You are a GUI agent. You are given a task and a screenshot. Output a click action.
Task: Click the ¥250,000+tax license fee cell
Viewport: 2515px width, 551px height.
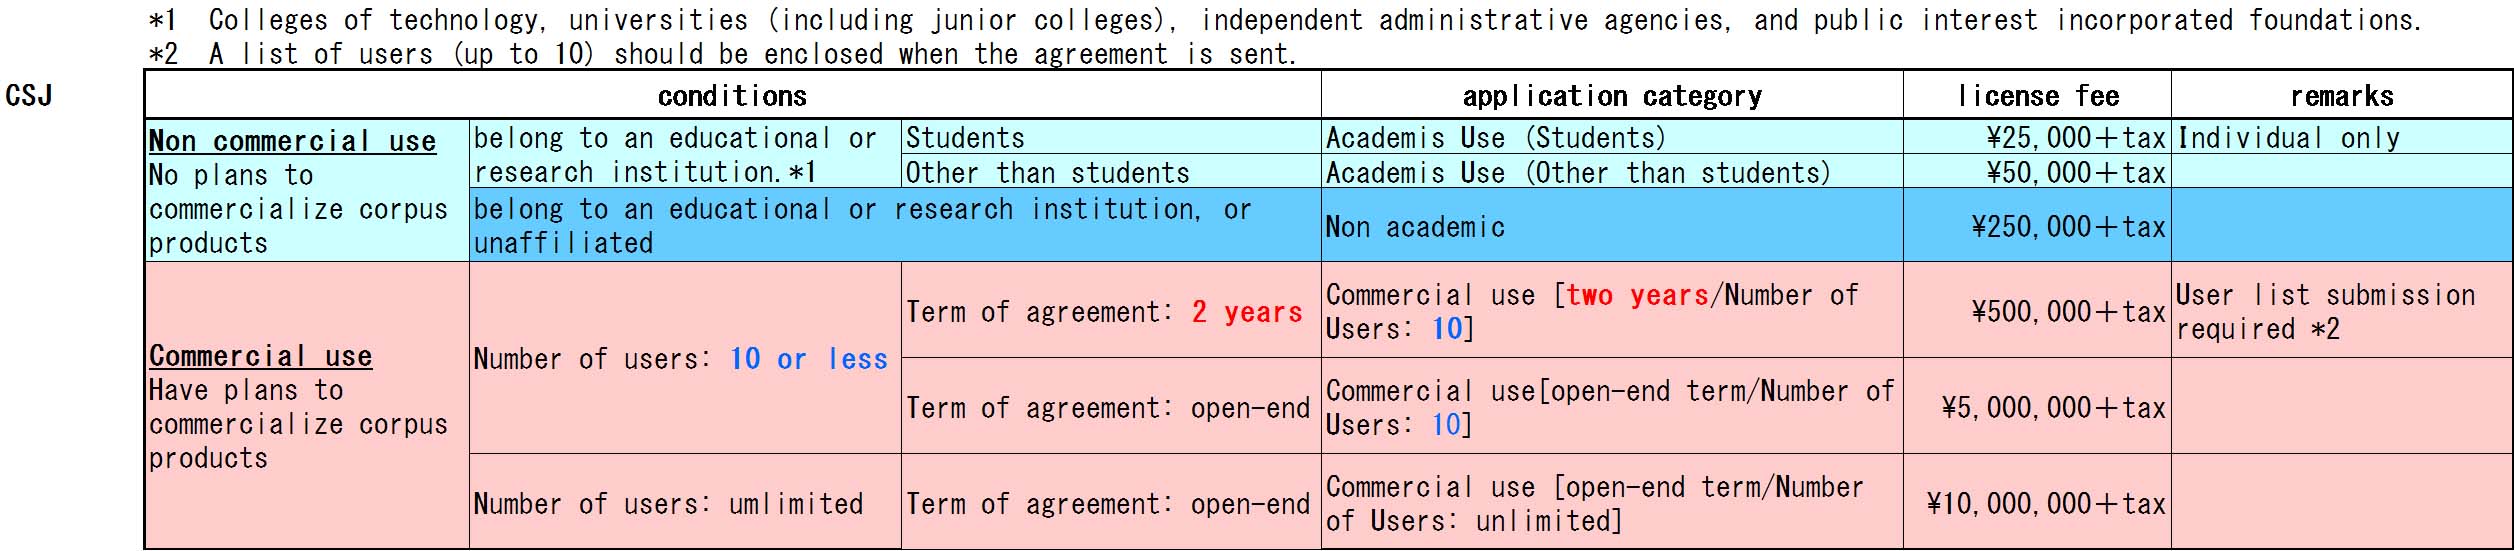pos(2067,227)
